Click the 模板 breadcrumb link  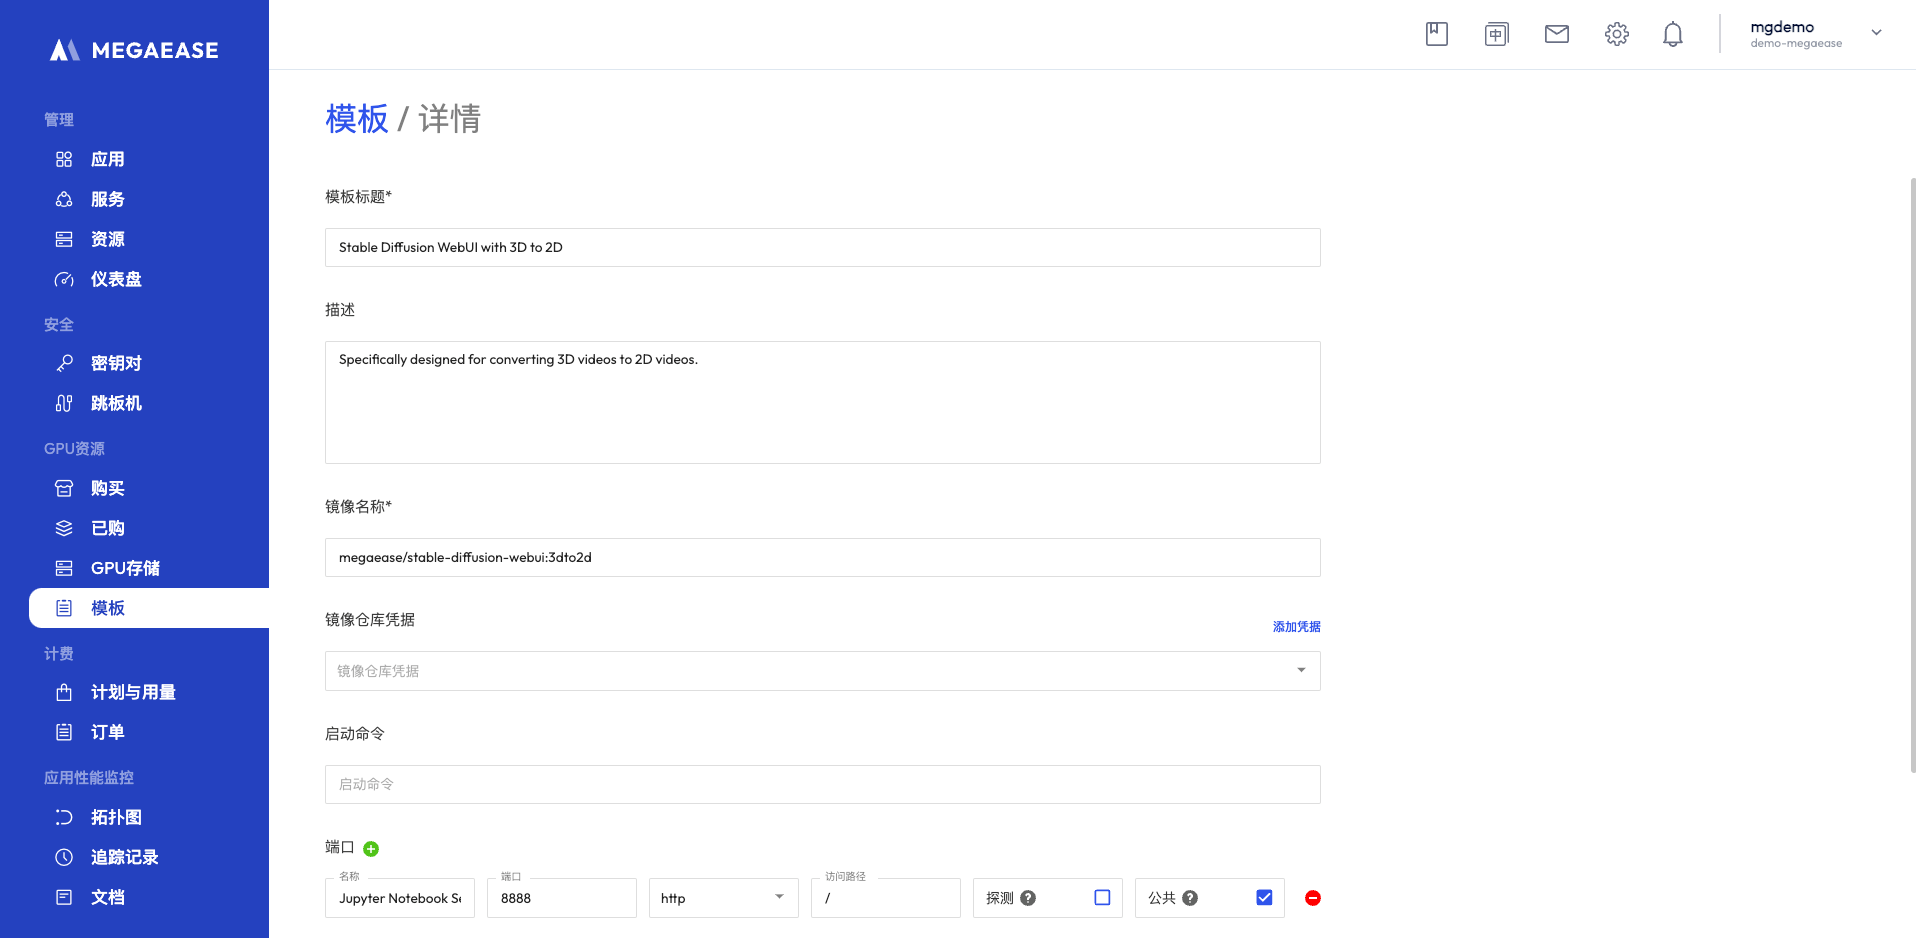tap(356, 119)
